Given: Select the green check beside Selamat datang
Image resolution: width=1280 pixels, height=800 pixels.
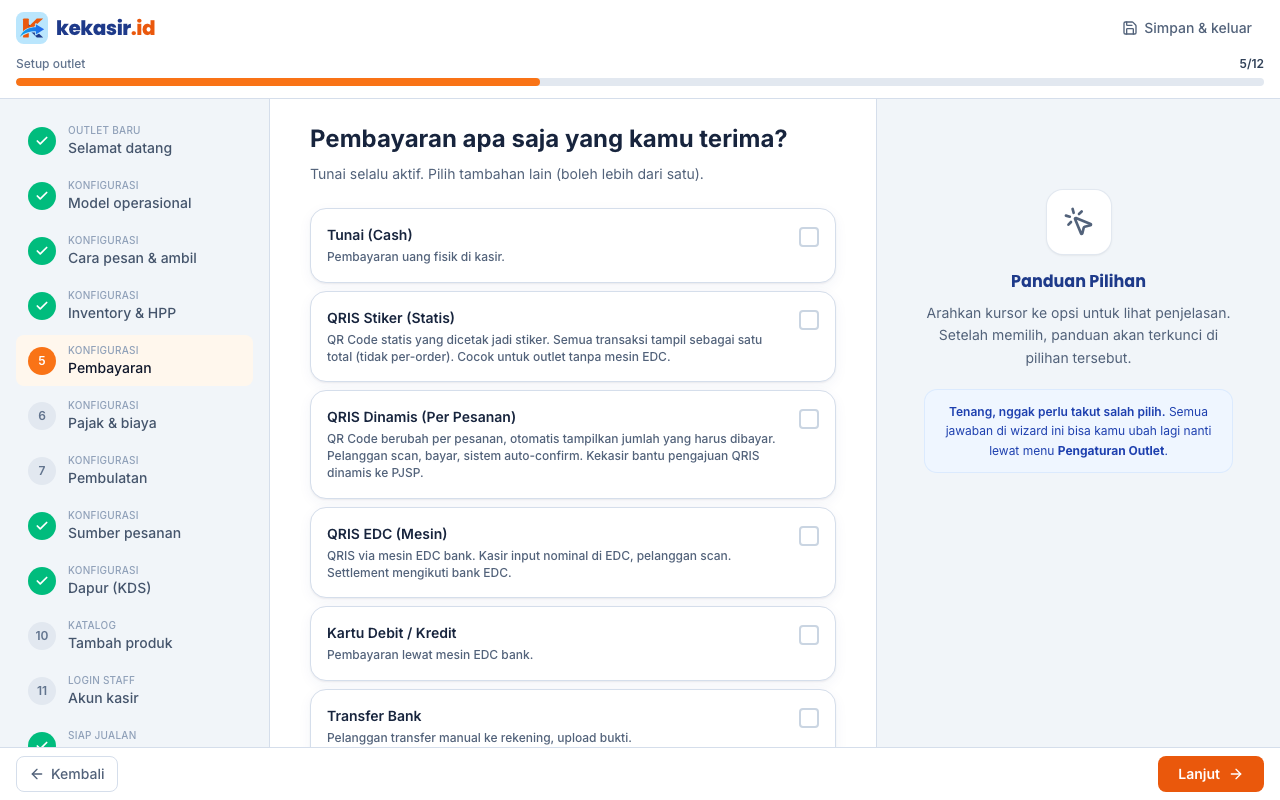Looking at the screenshot, I should pyautogui.click(x=42, y=141).
